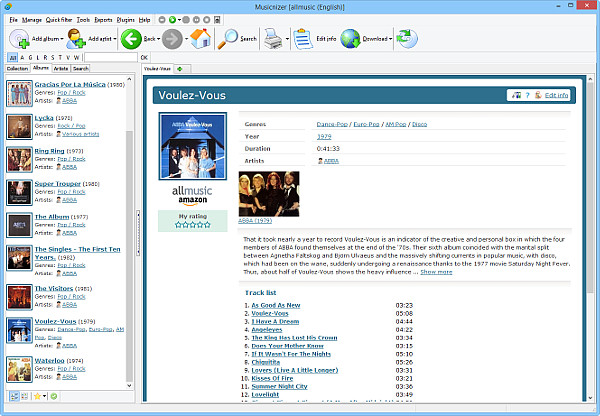Click the album list vertical scrollbar
This screenshot has width=600, height=416.
(129, 257)
